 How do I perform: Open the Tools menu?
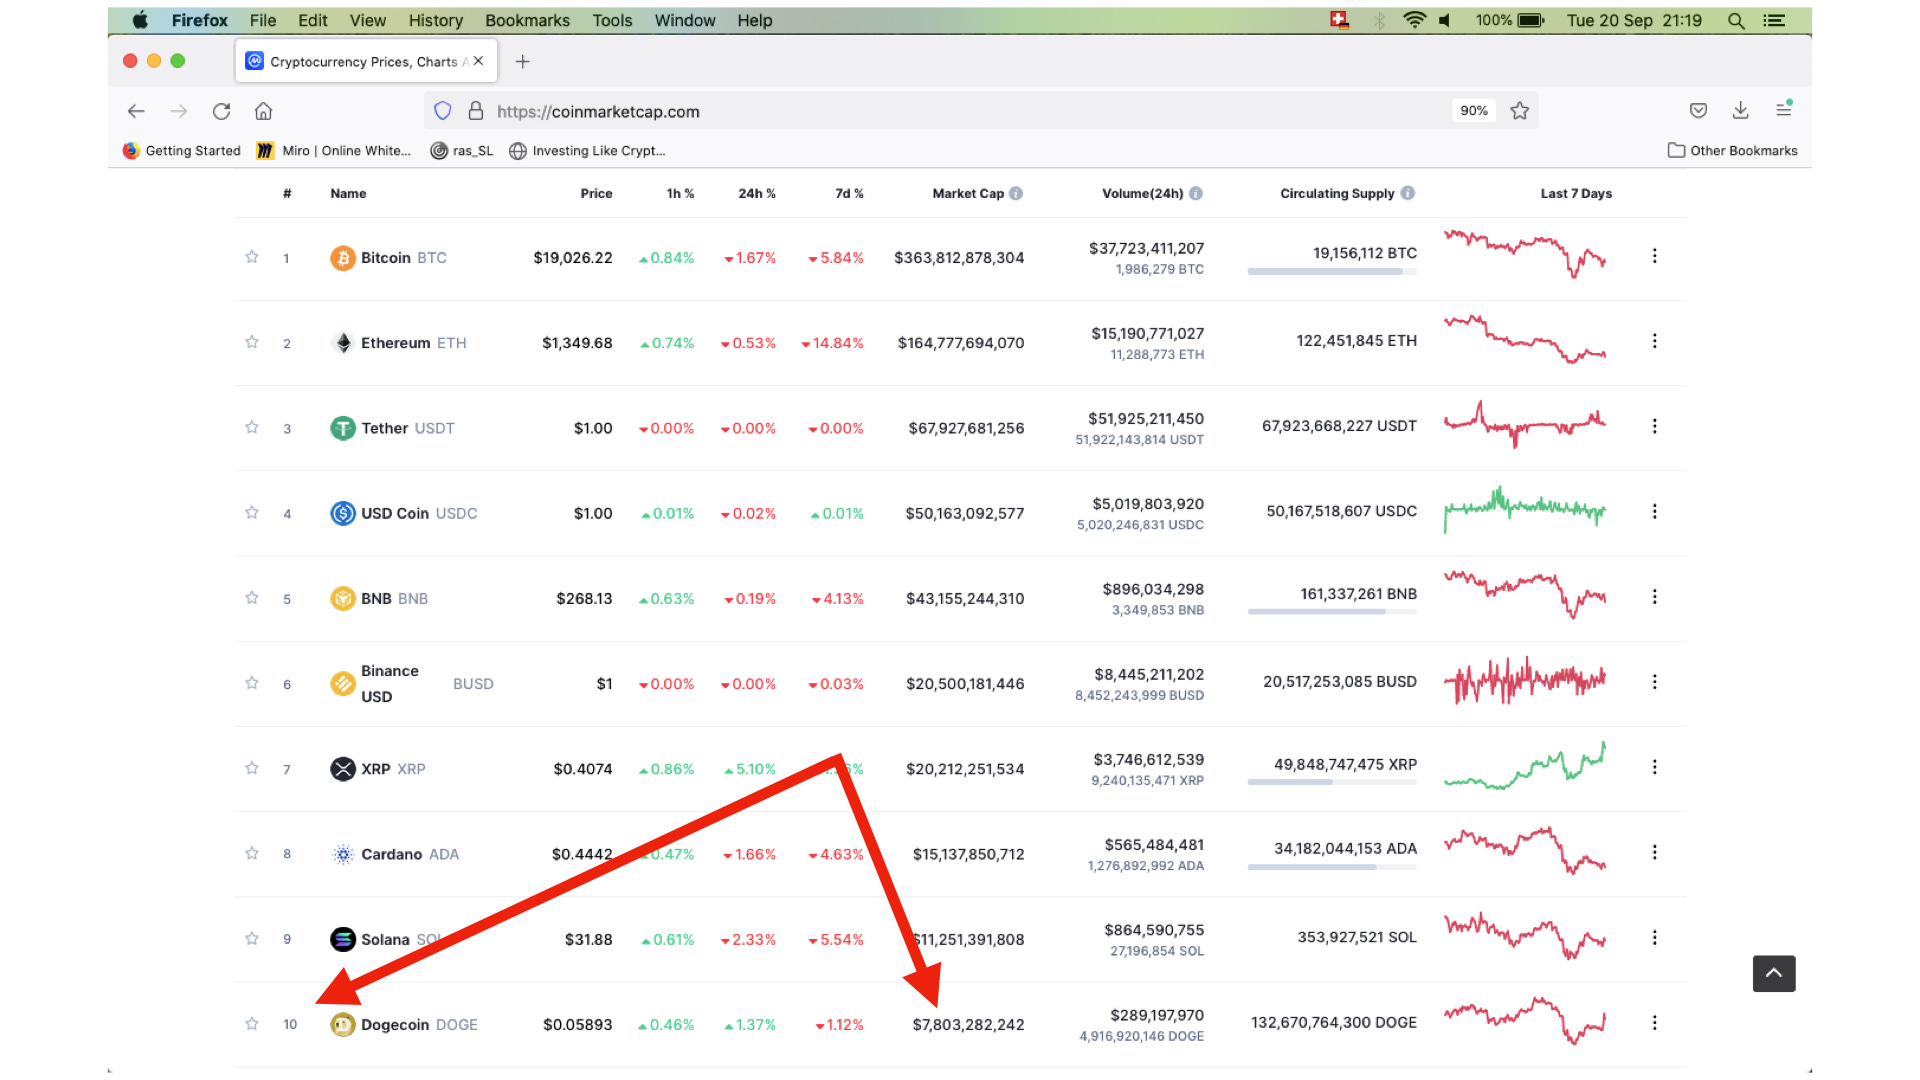pos(612,20)
